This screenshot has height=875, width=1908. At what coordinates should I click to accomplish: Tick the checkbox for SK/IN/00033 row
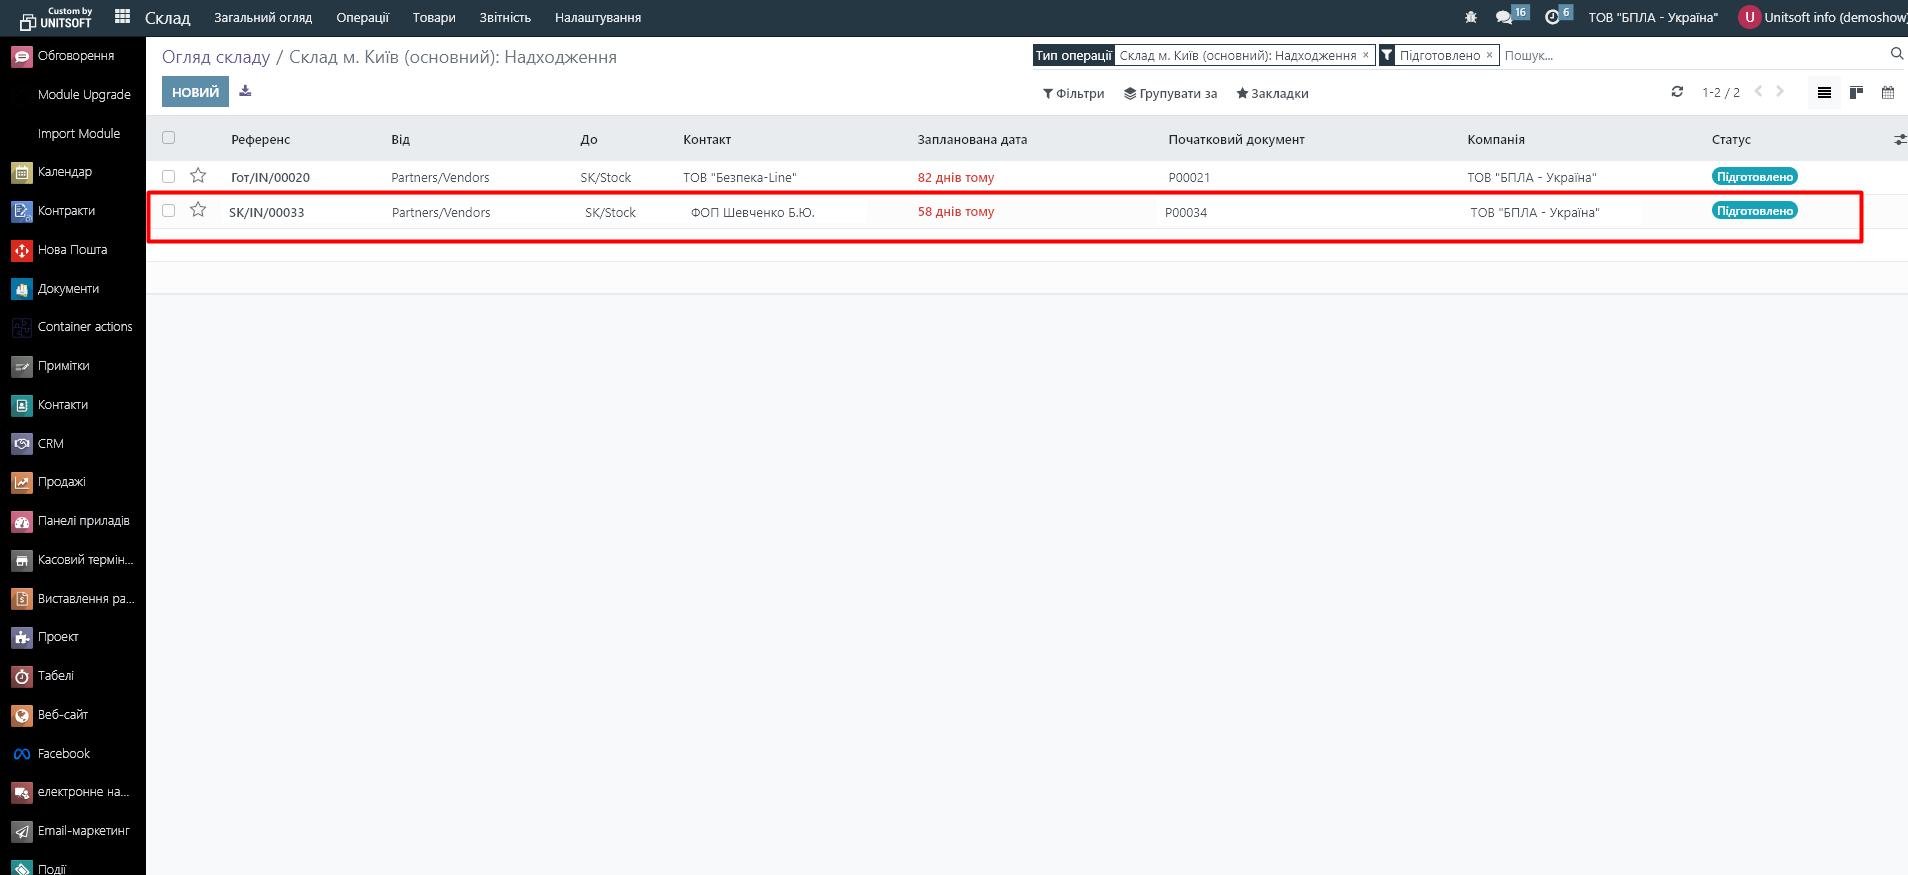click(168, 211)
